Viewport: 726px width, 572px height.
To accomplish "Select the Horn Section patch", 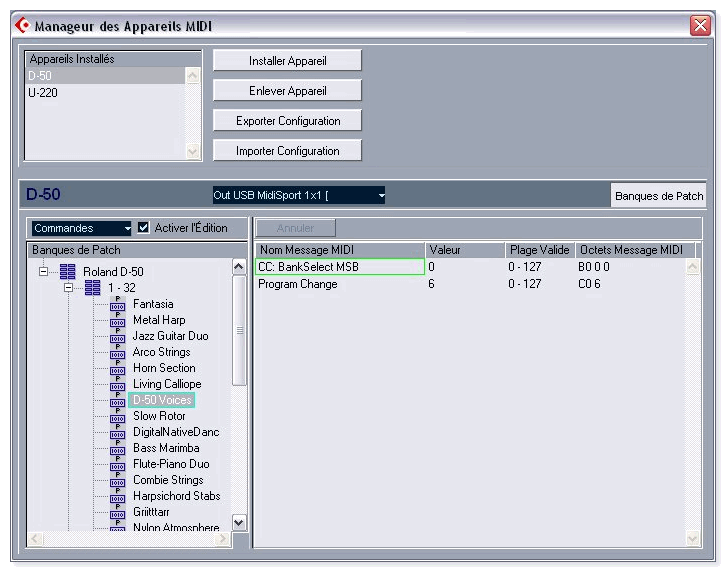I will (164, 368).
